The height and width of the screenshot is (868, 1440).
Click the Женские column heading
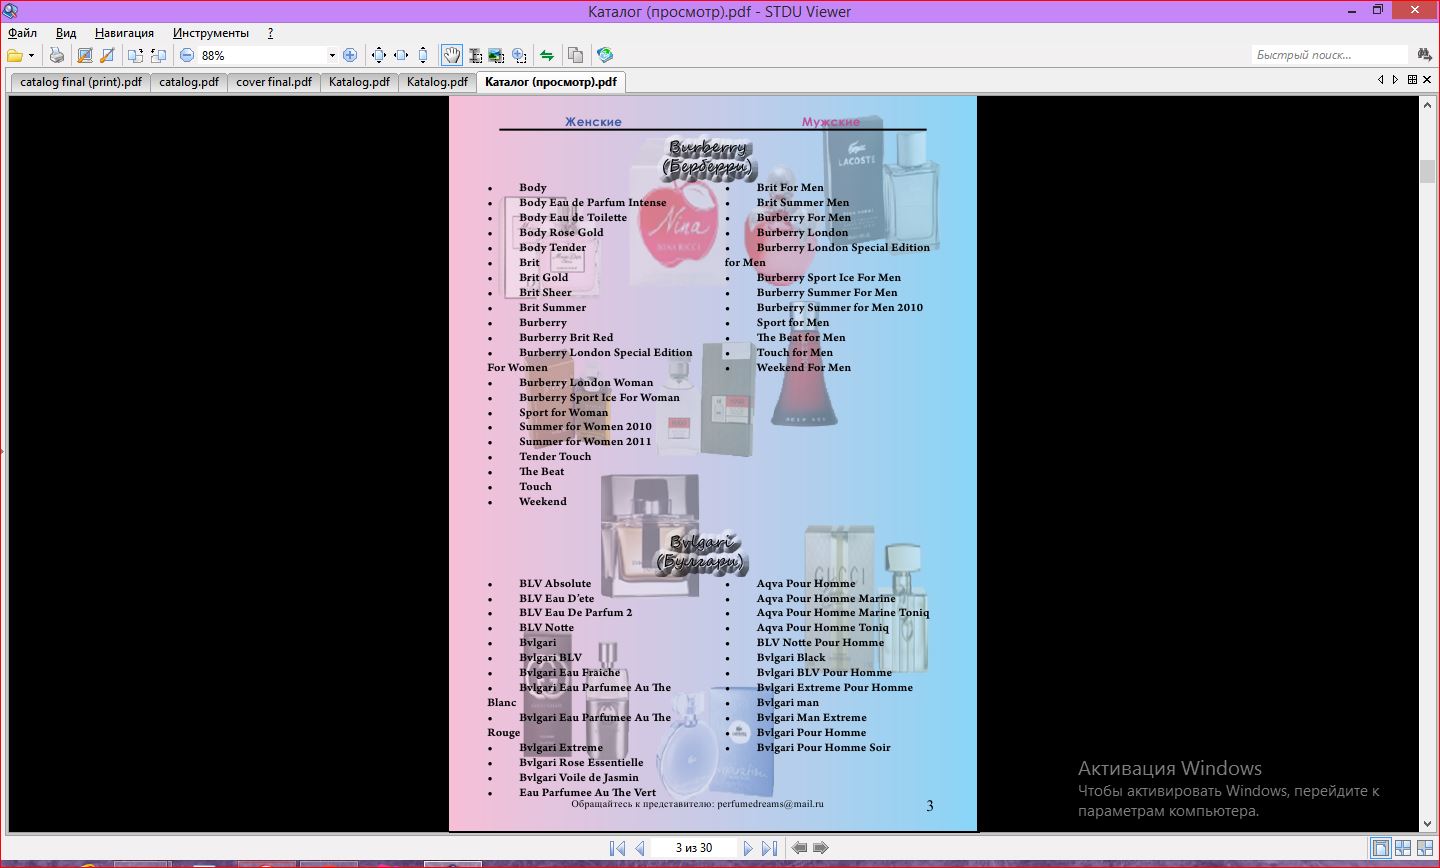593,122
